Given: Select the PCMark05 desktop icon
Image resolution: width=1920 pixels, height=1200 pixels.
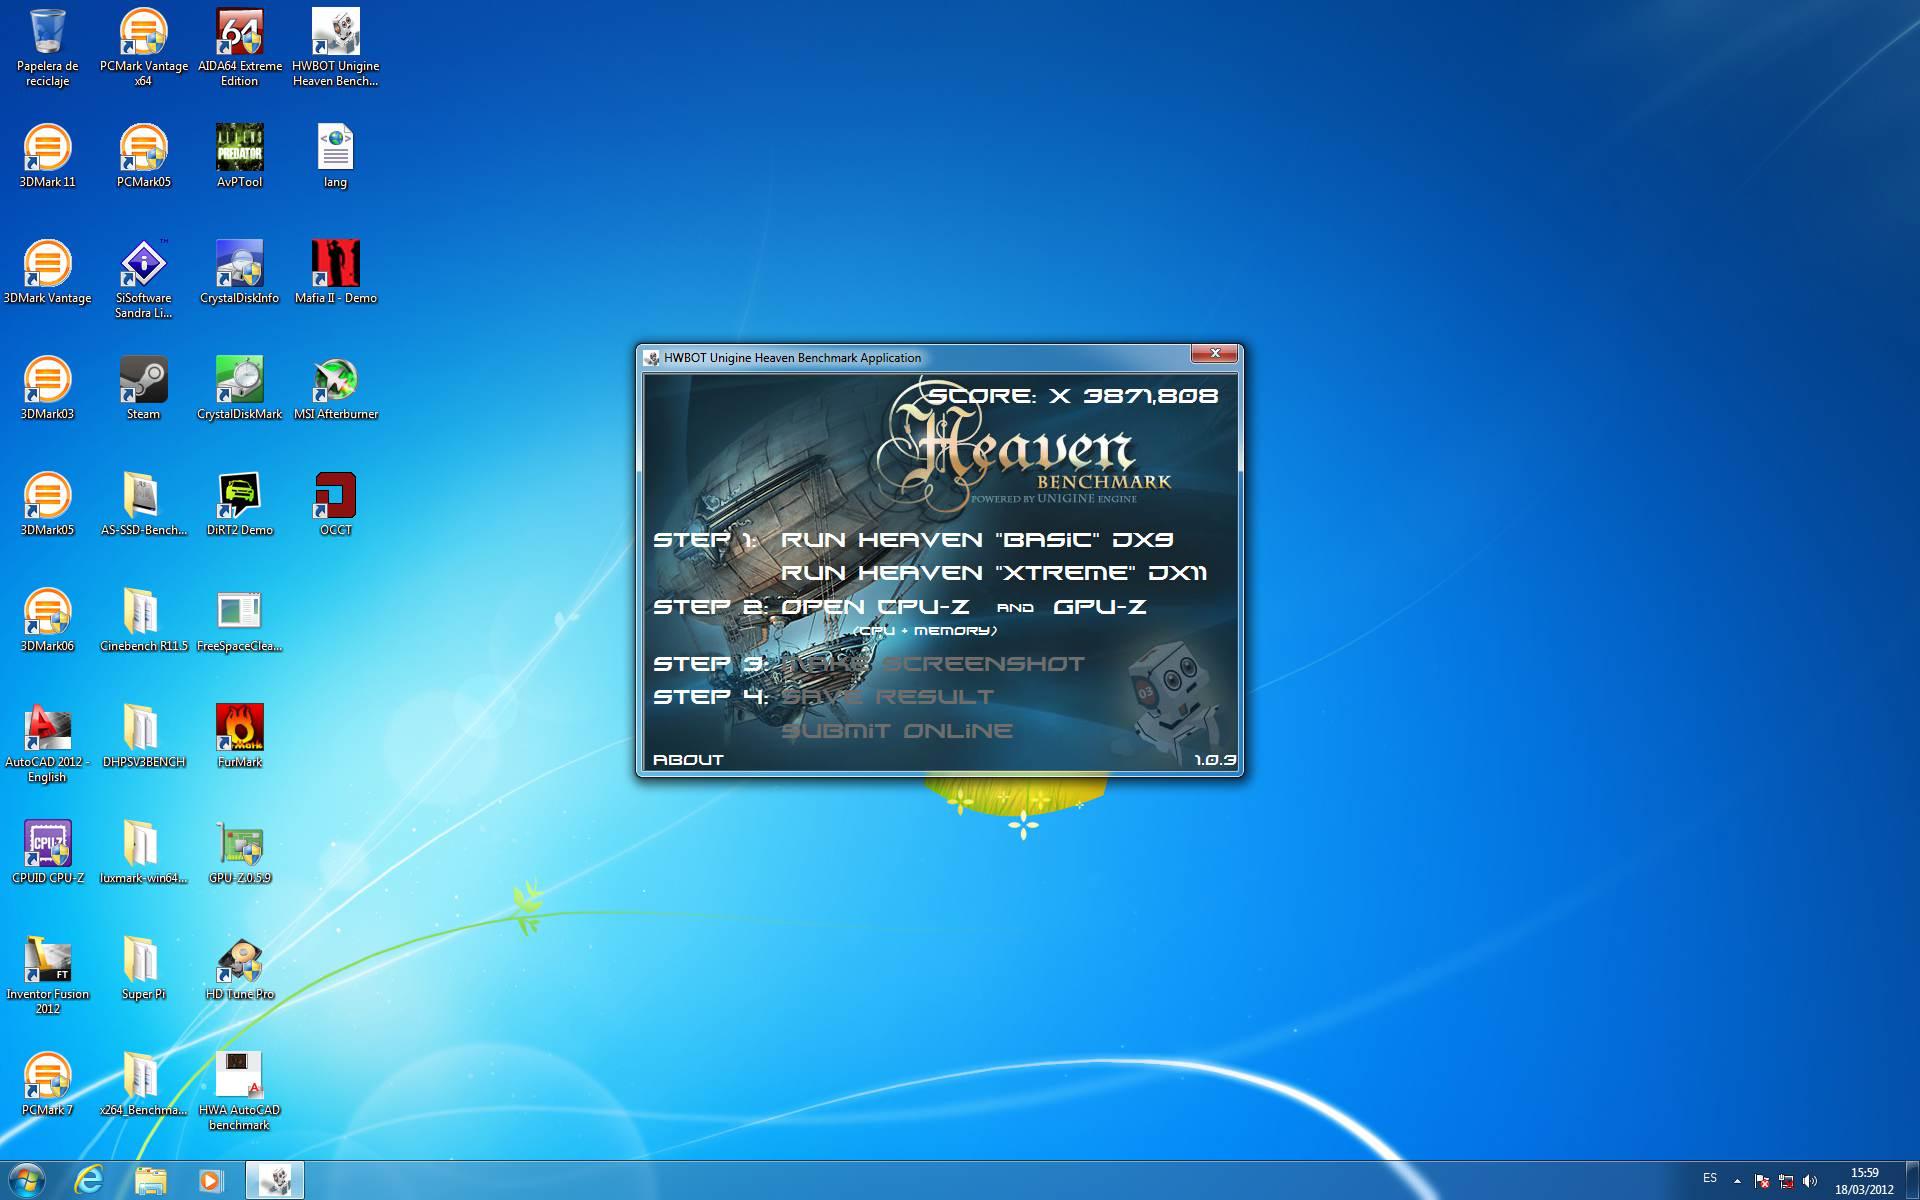Looking at the screenshot, I should coord(144,156).
